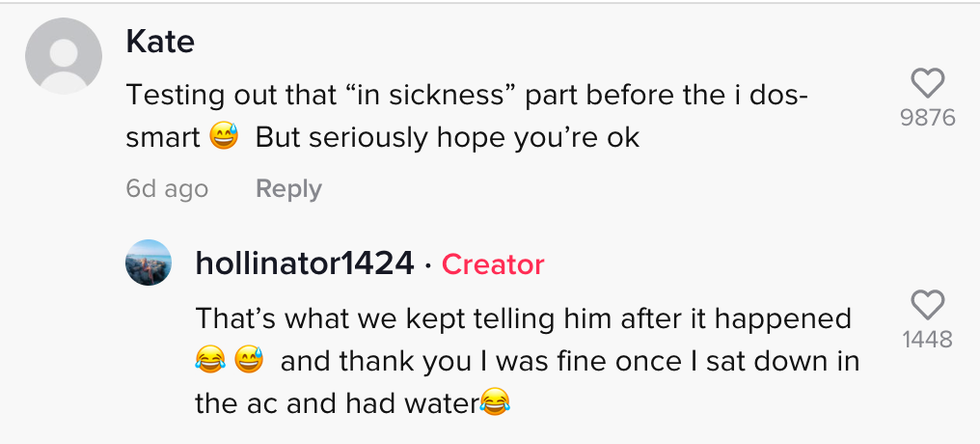Click the sweat-smile emoji in creator's reply
This screenshot has height=444, width=980.
[248, 361]
